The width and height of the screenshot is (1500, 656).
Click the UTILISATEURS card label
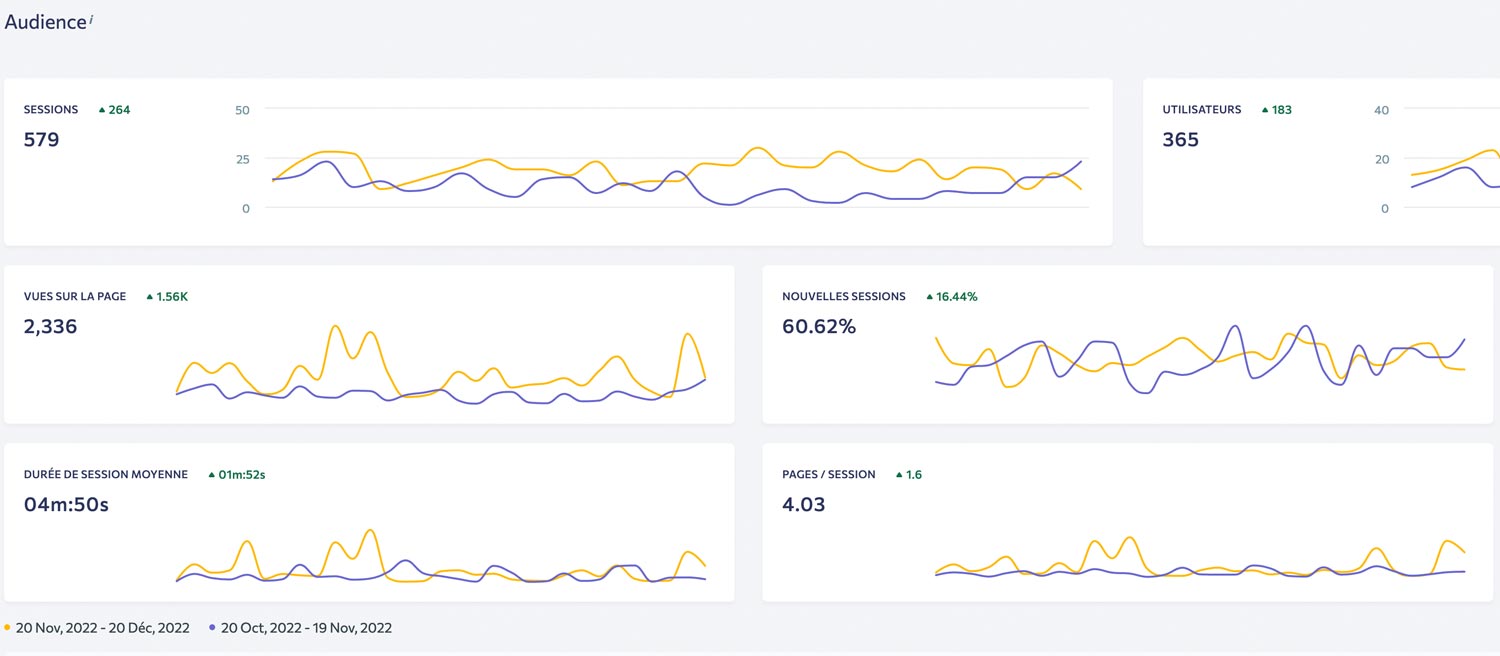click(x=1202, y=110)
